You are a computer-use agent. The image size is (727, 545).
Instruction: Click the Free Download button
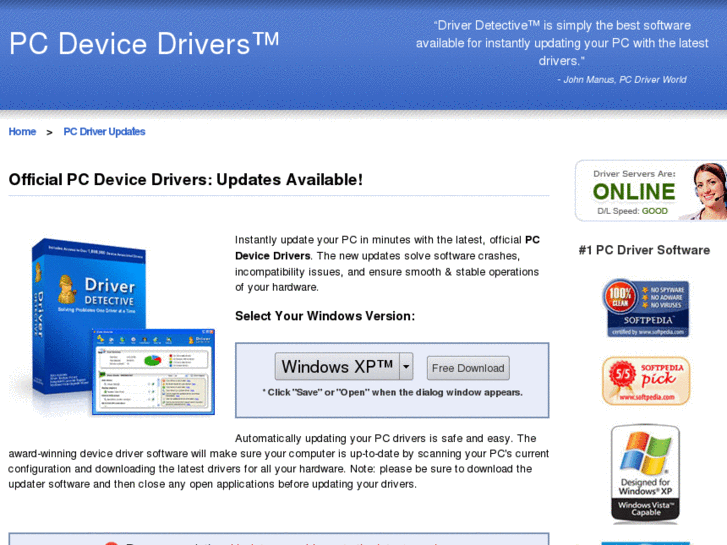coord(468,368)
